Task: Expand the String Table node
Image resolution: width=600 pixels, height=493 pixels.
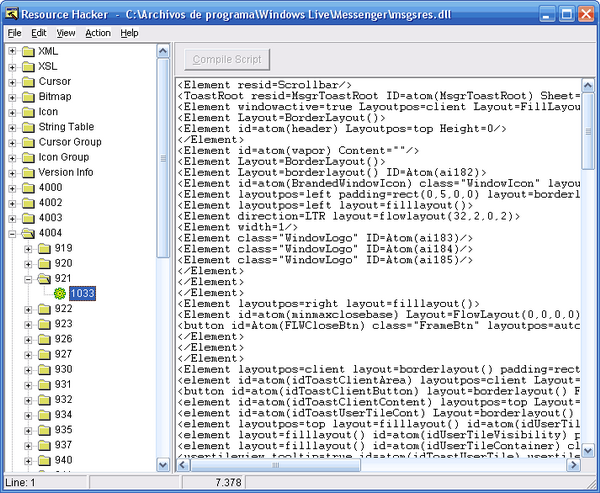Action: tap(12, 127)
